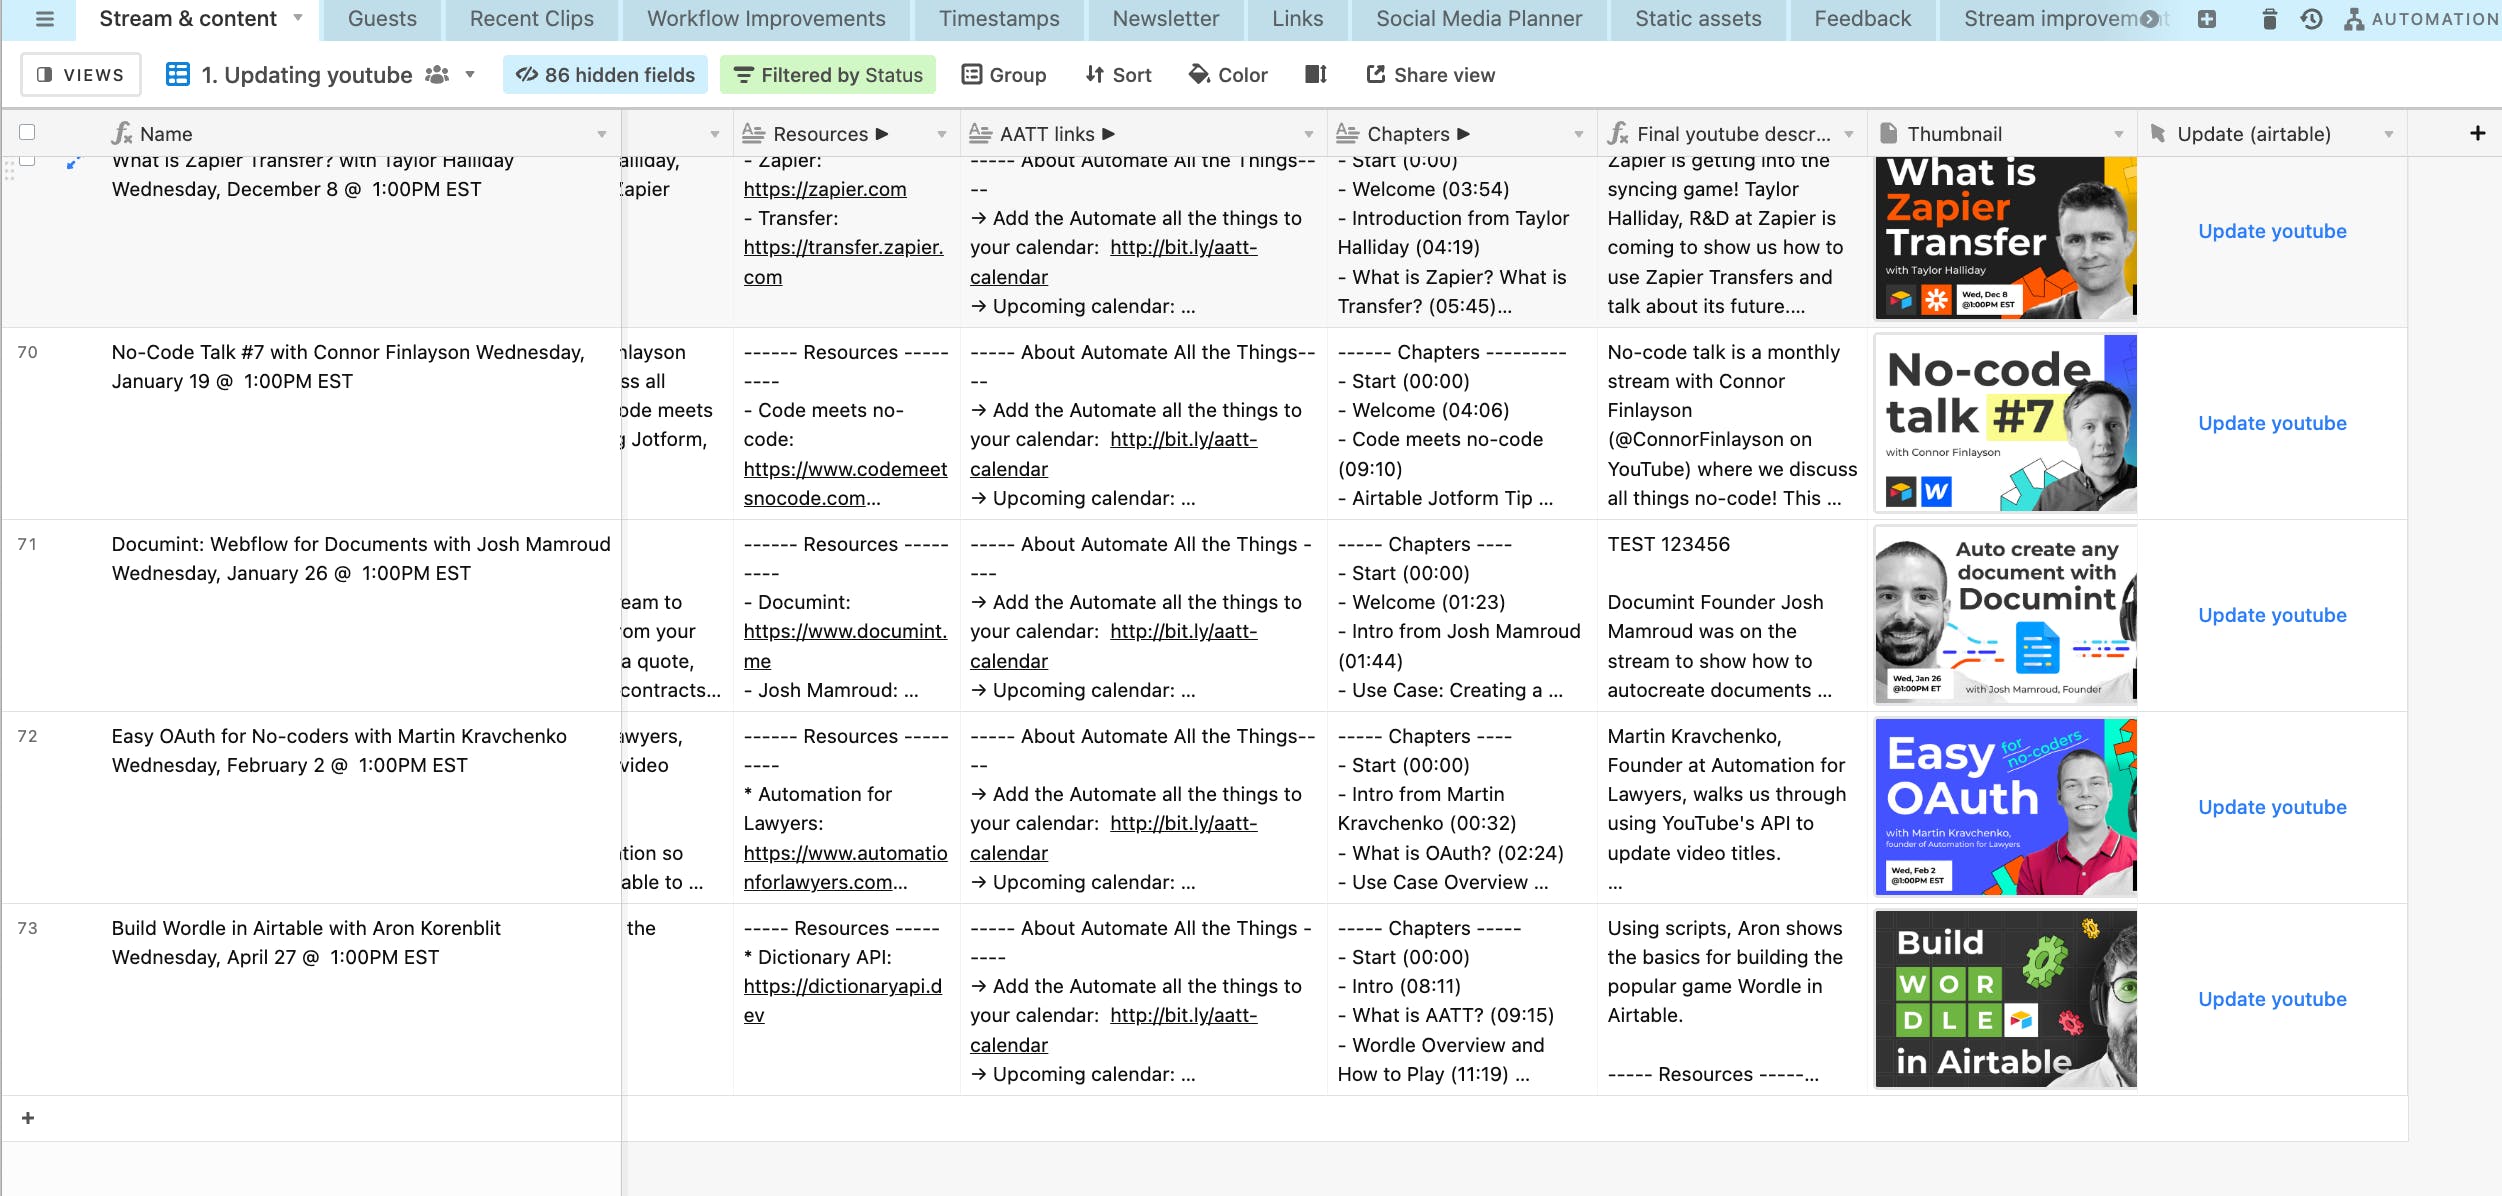This screenshot has height=1196, width=2502.
Task: Click the Share view button
Action: click(1431, 75)
